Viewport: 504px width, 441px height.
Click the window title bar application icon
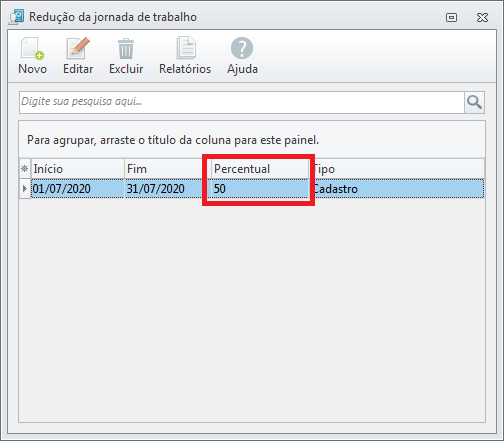[x=16, y=17]
